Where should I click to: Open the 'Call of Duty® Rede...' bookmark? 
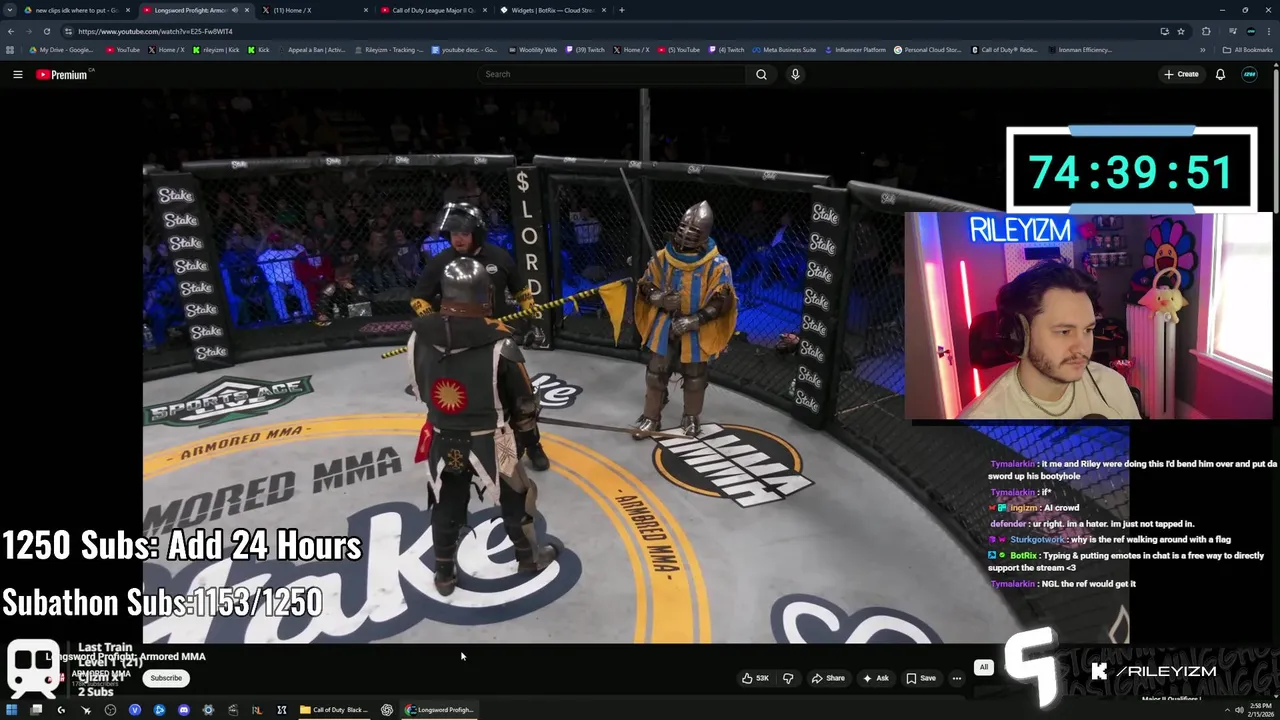click(1005, 50)
